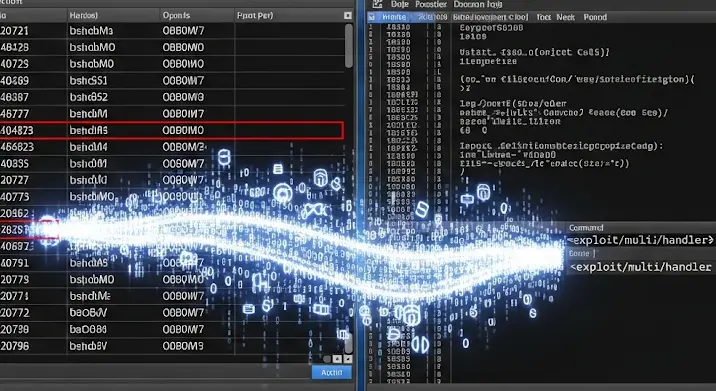
Task: Select the row numbered 20779
Action: (x=172, y=280)
